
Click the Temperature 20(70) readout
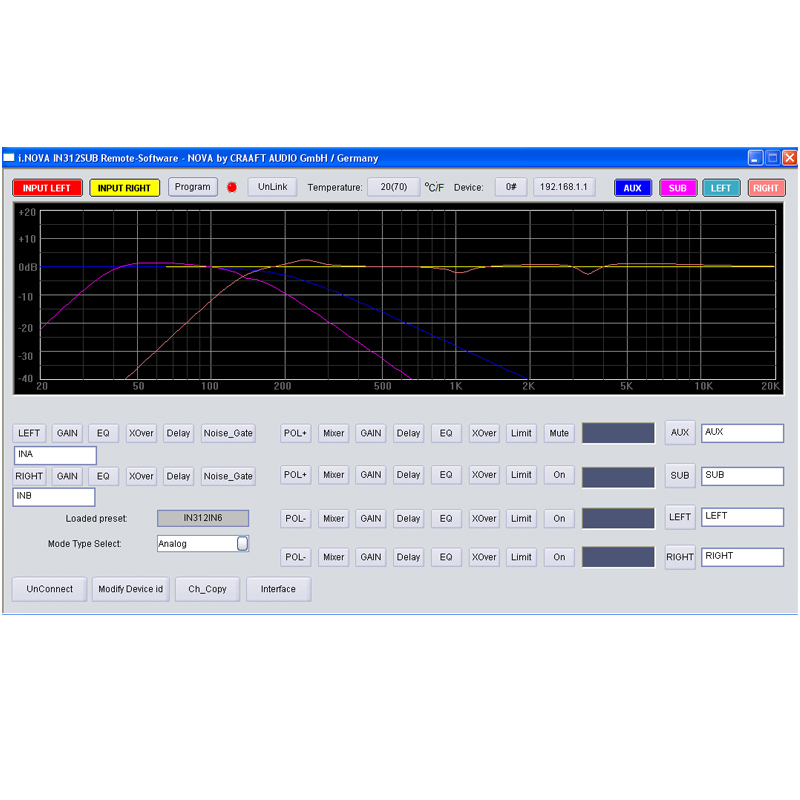tap(393, 187)
